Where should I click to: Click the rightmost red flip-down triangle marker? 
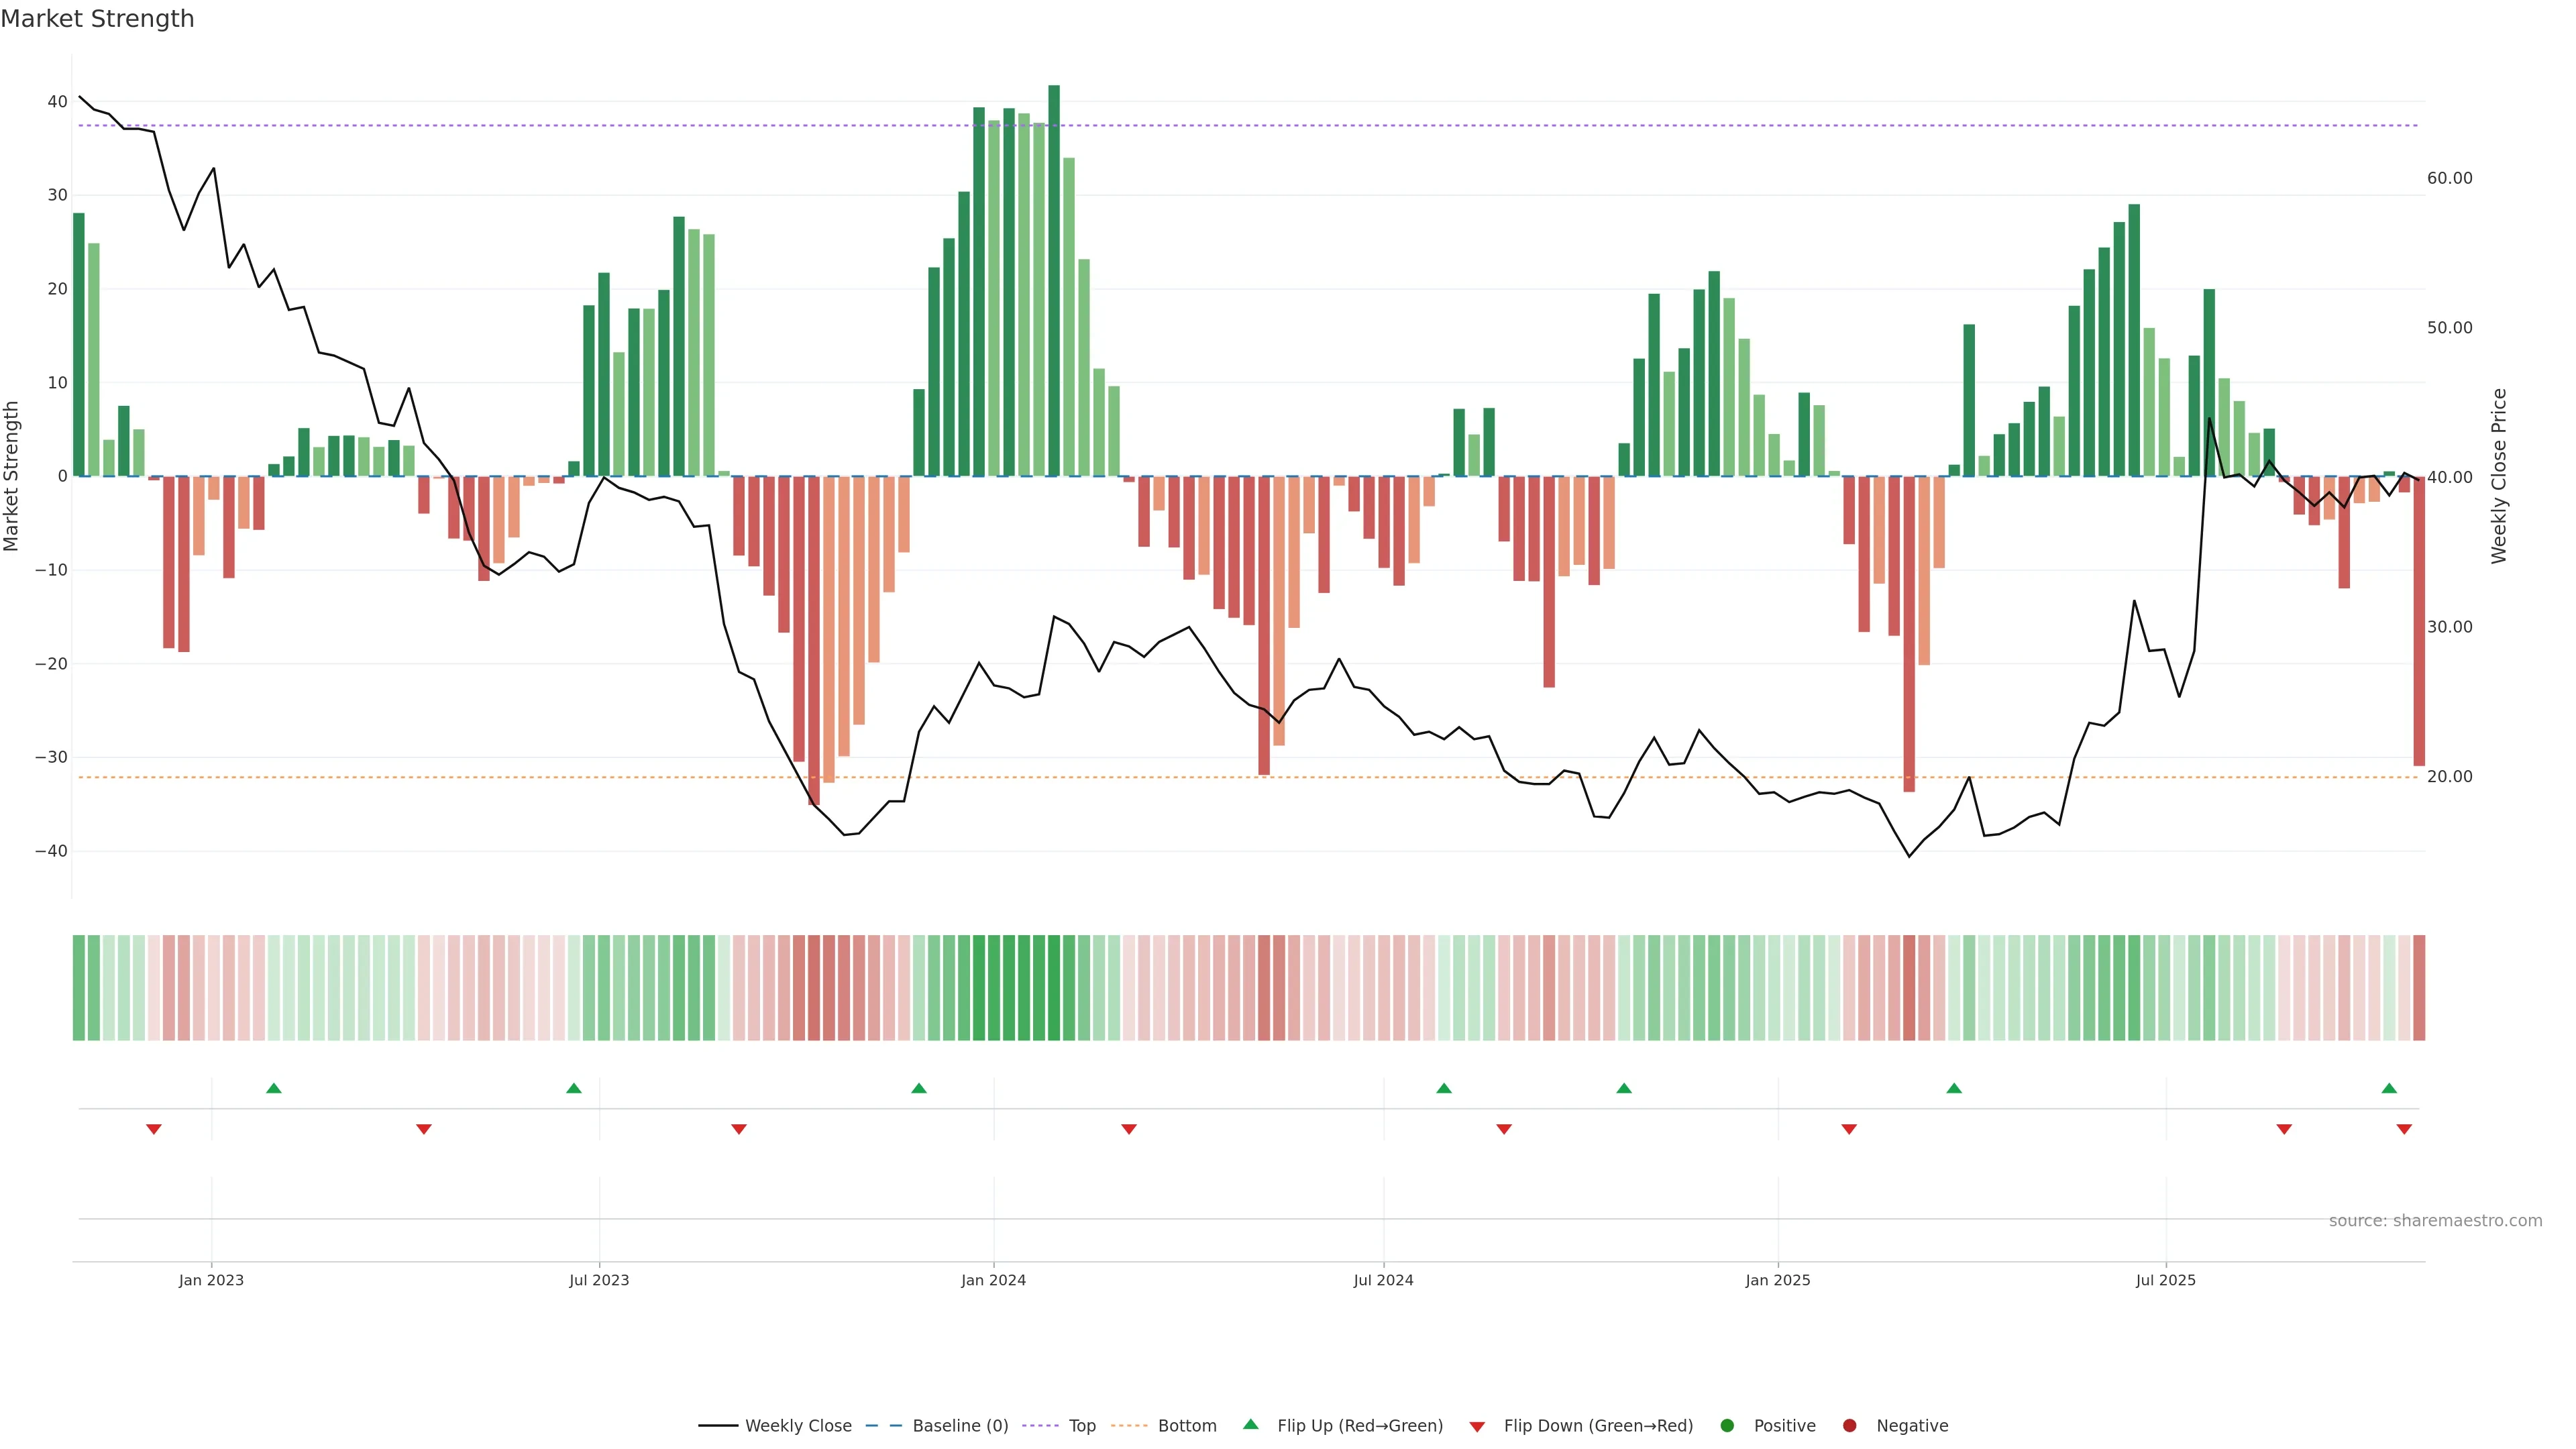coord(2404,1129)
